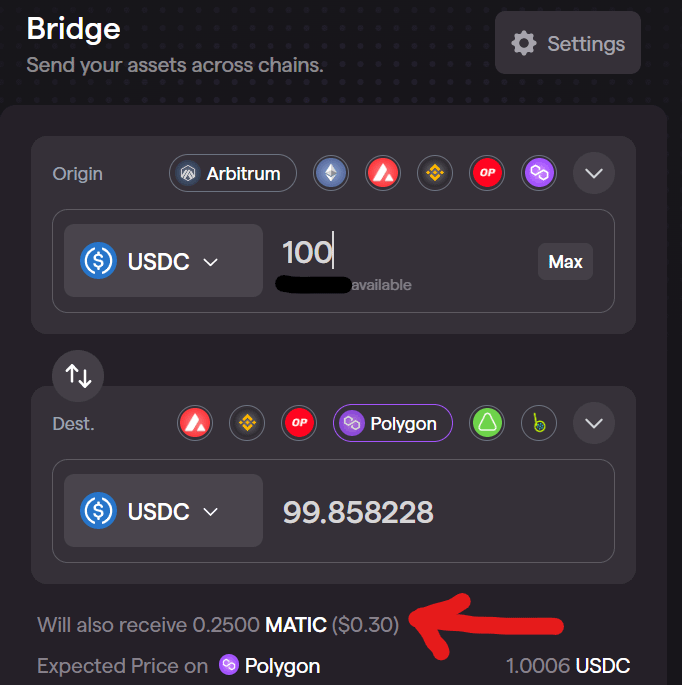The image size is (682, 685).
Task: Choose Avalanche as origin chain
Action: (383, 173)
